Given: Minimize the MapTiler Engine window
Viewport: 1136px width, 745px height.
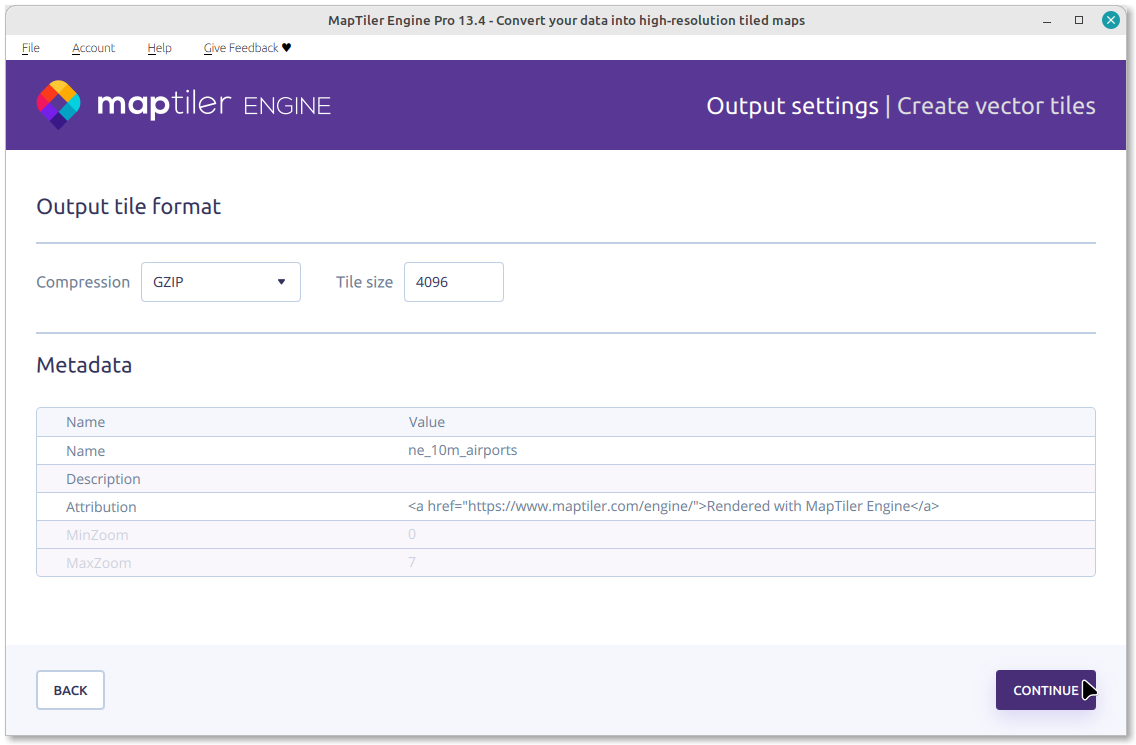Looking at the screenshot, I should pos(1049,20).
